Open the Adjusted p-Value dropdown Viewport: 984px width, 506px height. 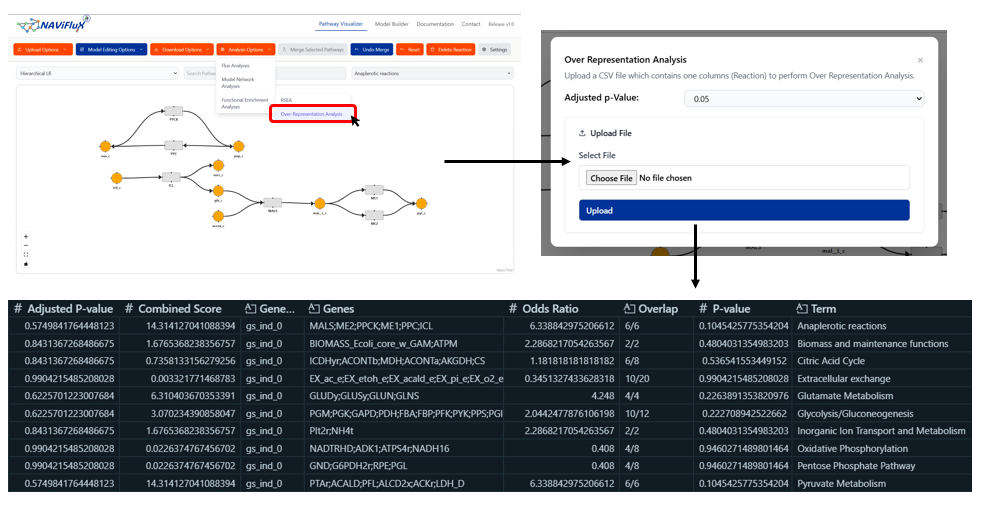point(803,99)
